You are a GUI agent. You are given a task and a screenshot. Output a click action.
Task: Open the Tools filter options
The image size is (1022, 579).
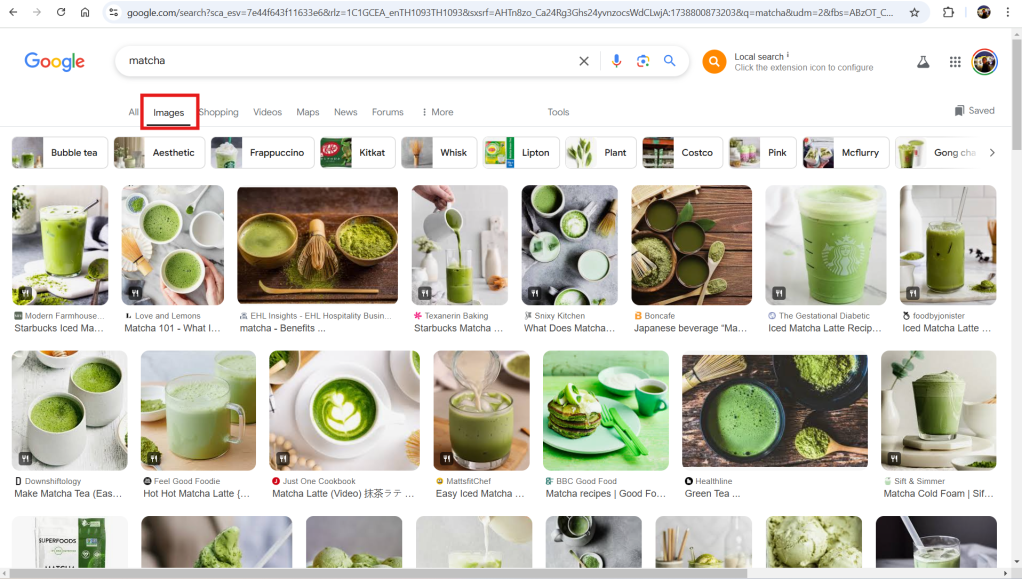(558, 112)
